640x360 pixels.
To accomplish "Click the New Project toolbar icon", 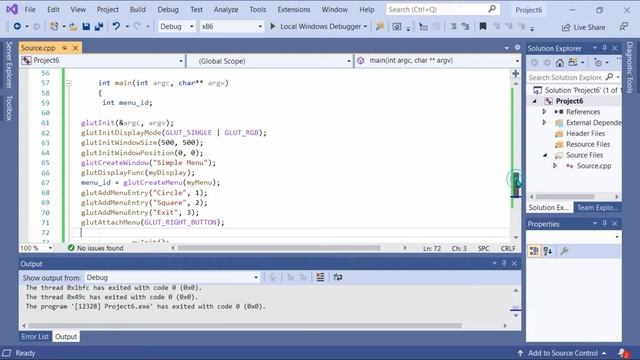I will click(x=54, y=27).
